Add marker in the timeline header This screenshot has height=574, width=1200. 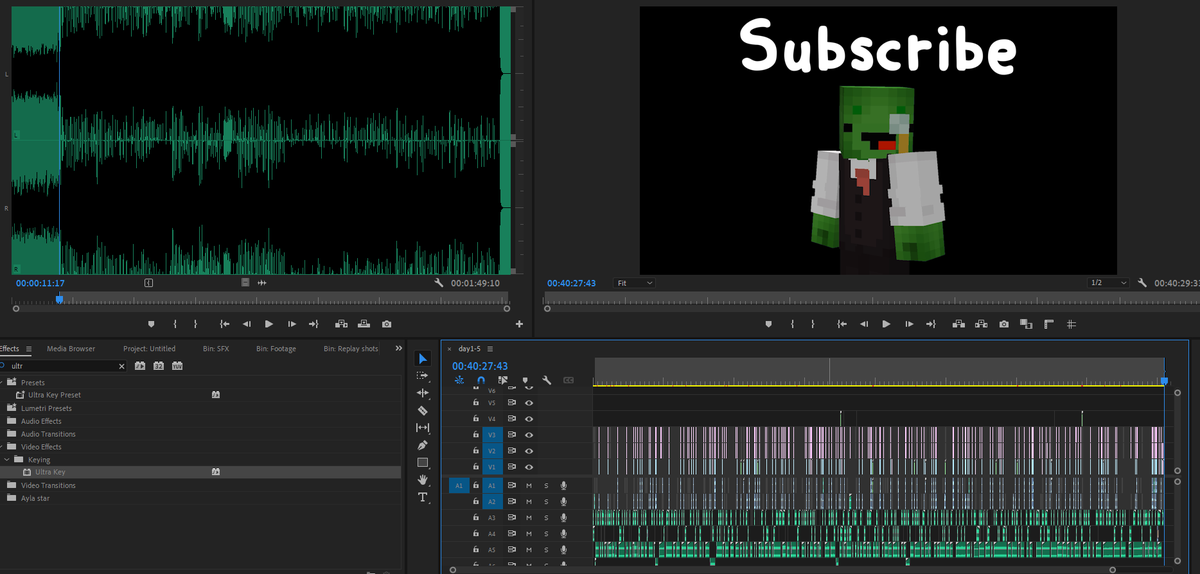(525, 380)
